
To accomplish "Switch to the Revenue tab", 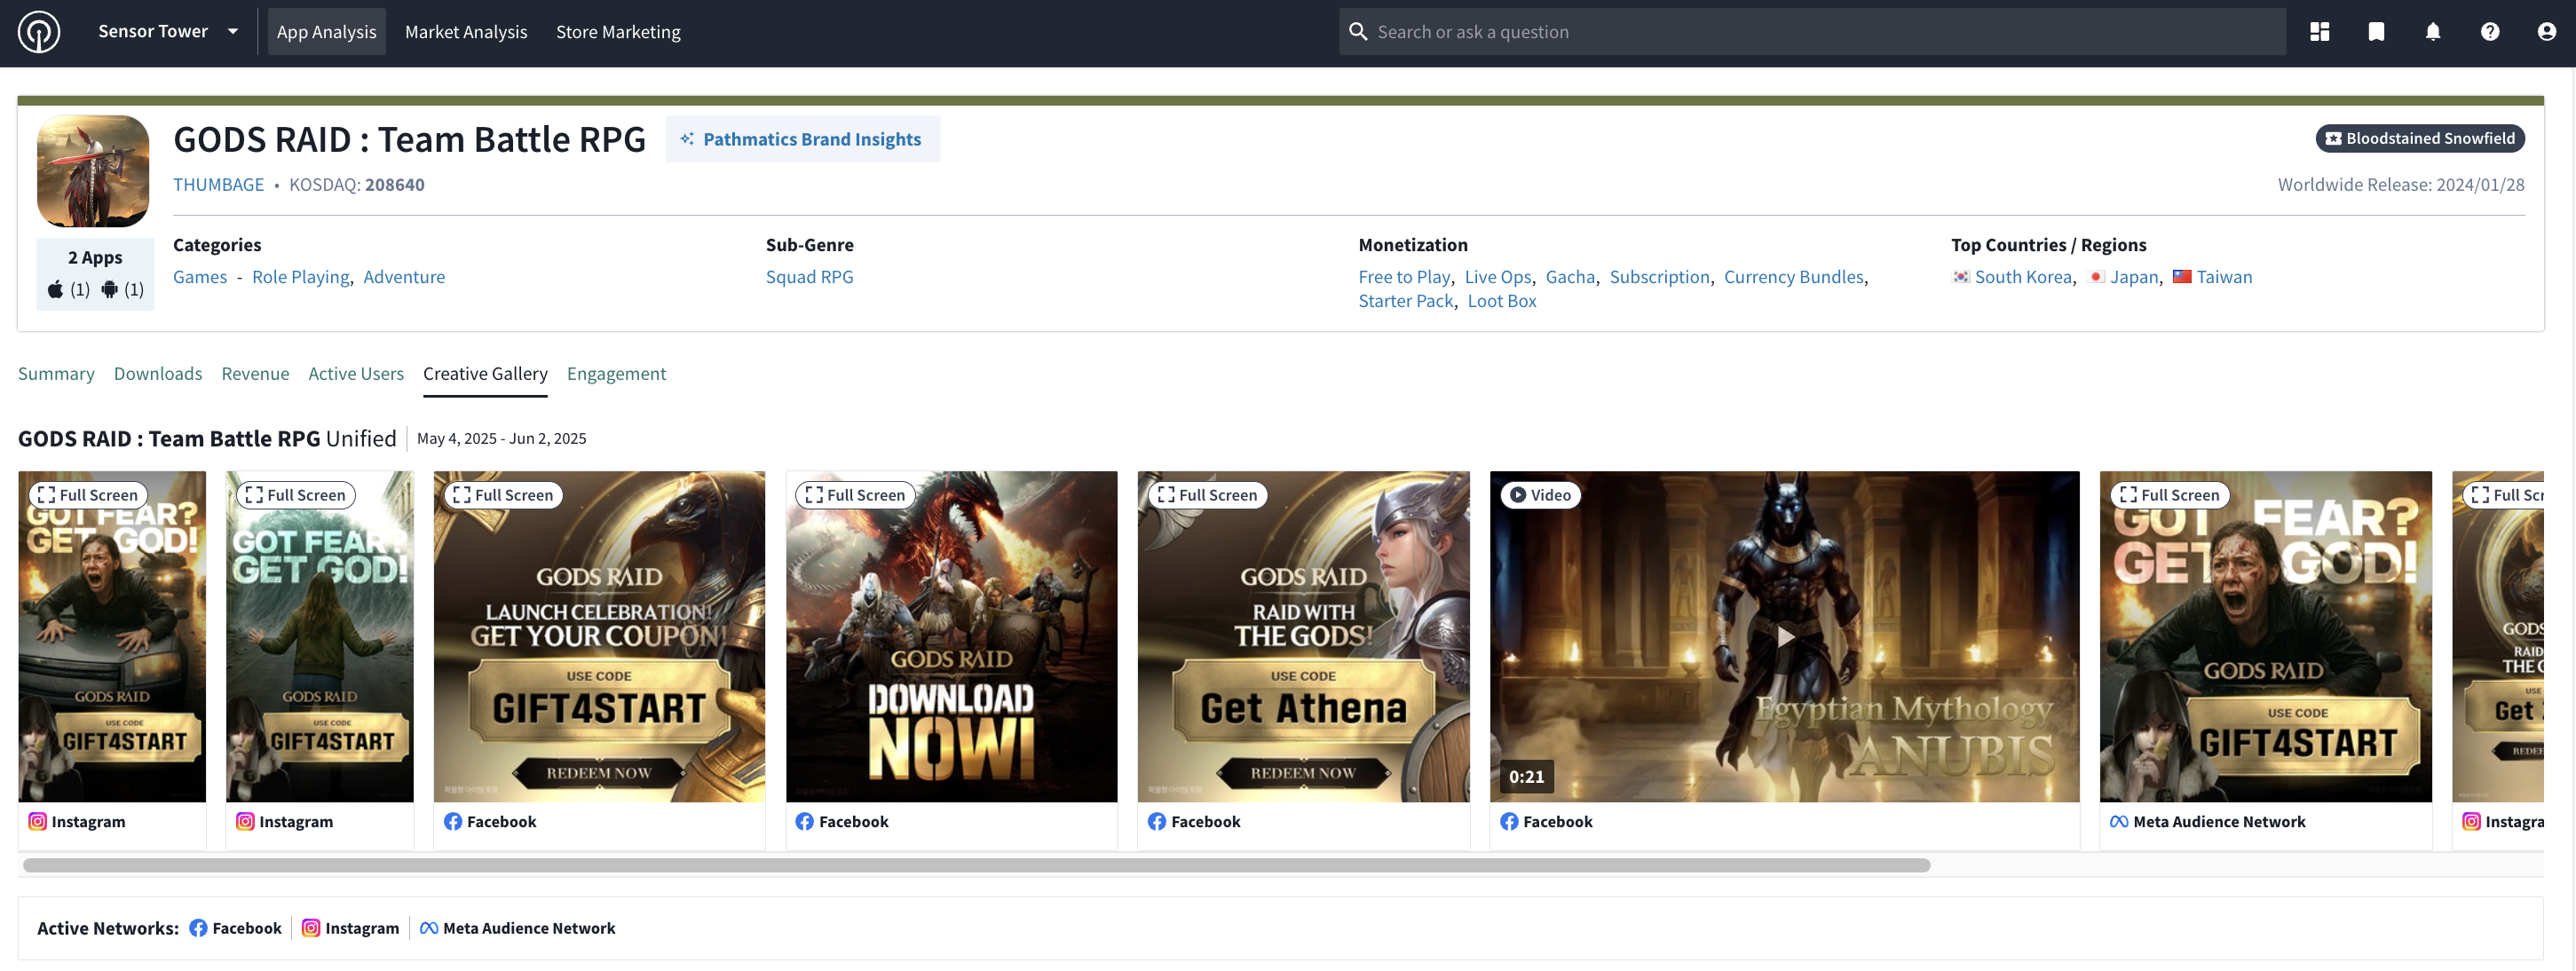I will [x=255, y=374].
